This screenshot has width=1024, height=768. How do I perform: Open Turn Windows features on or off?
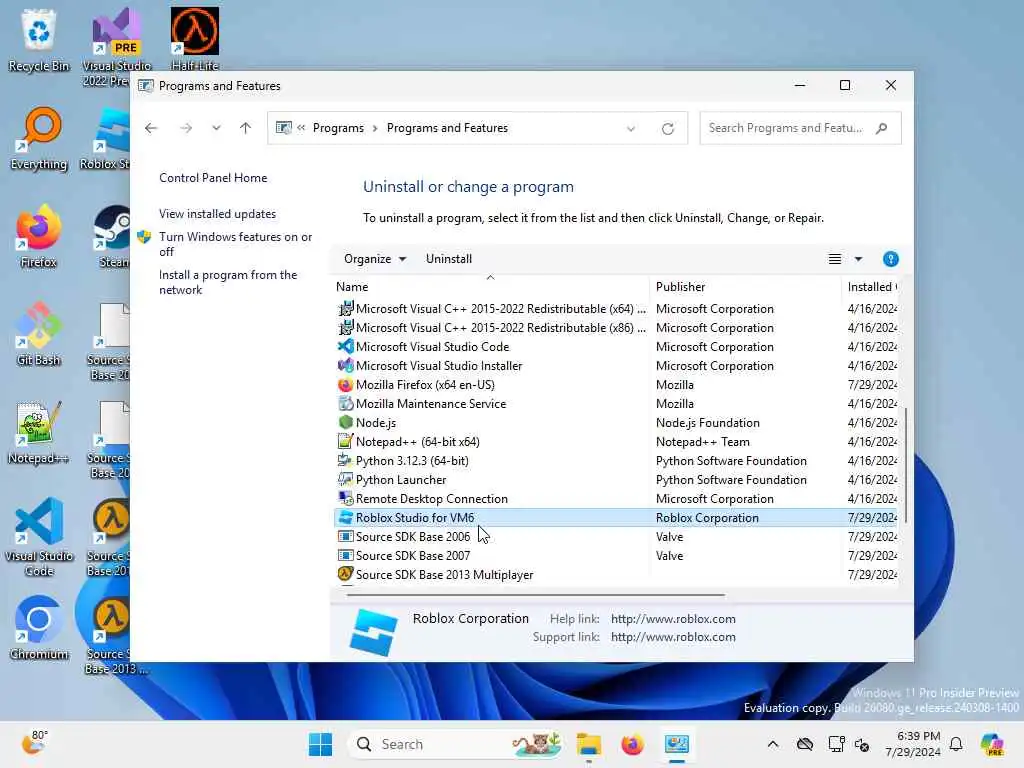[235, 244]
